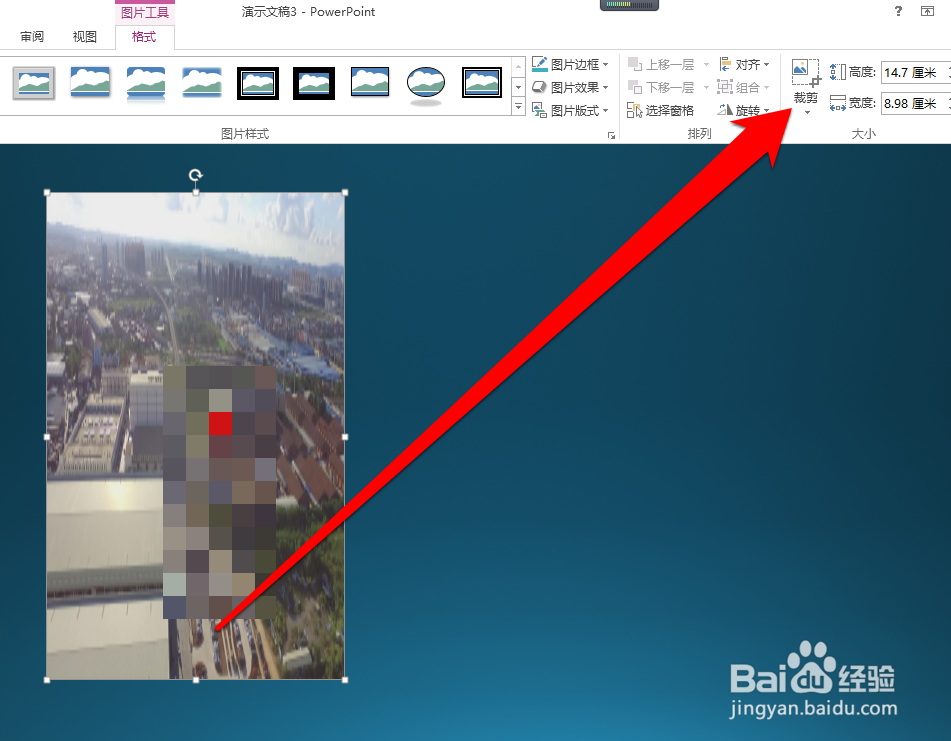Apply the fourth soft edge picture style
The height and width of the screenshot is (741, 951).
202,83
